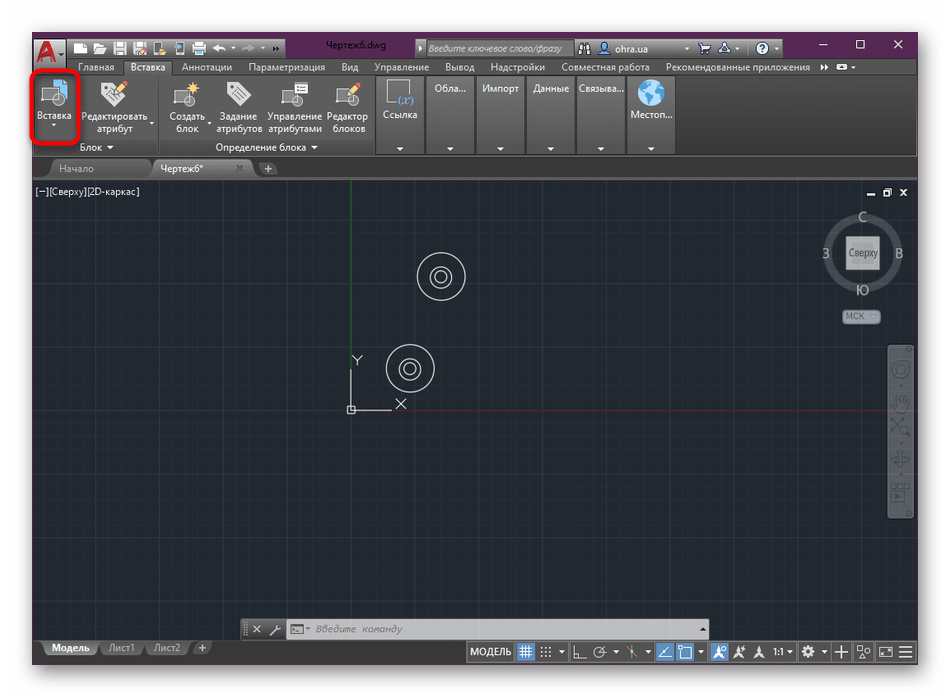This screenshot has width=950, height=697.
Task: Click the Save icon in quick access toolbar
Action: tap(120, 48)
